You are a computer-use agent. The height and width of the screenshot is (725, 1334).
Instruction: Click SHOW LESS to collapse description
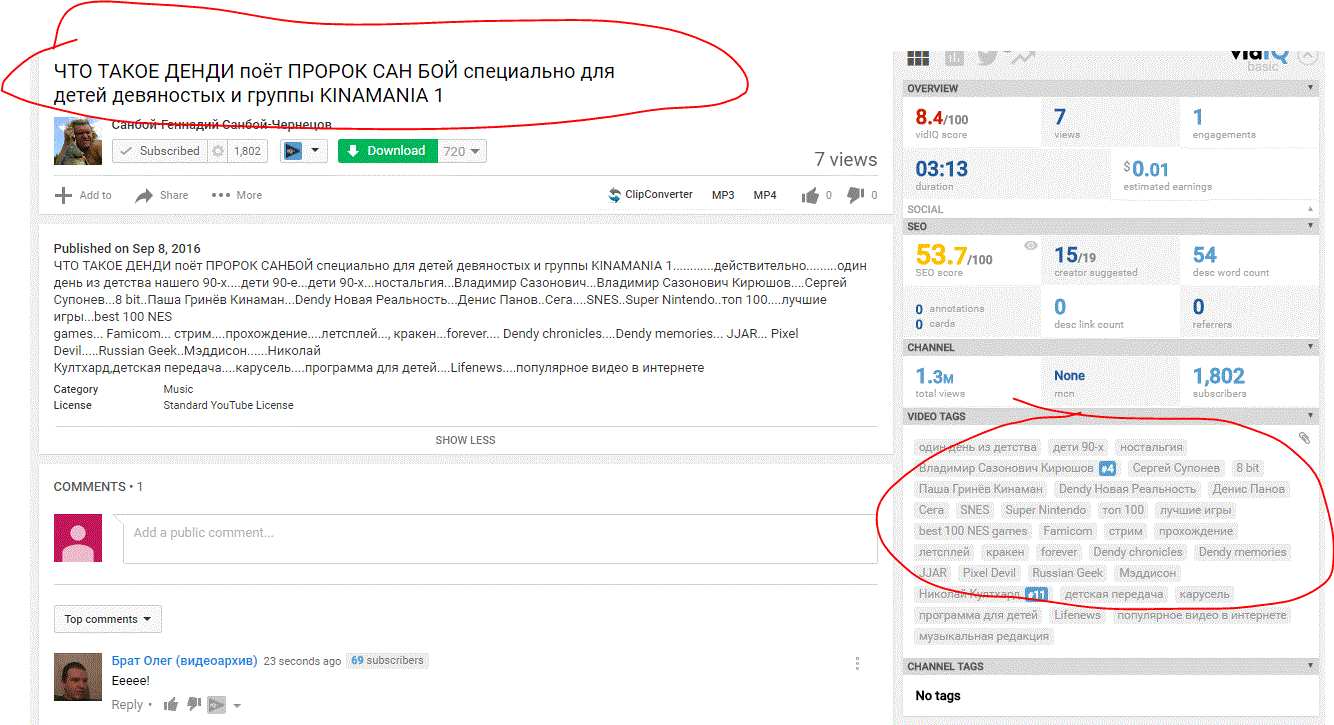click(465, 440)
